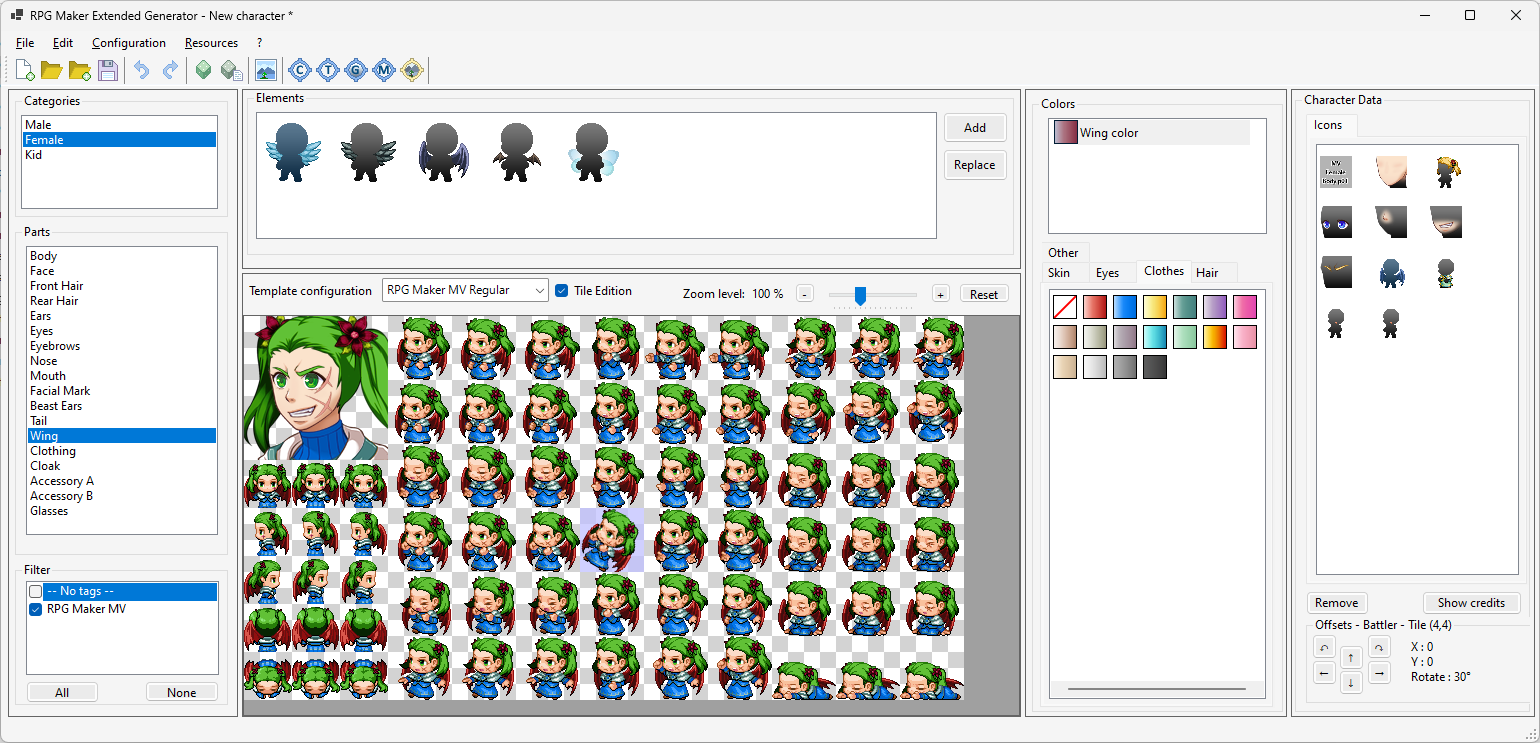Click the Add element button
This screenshot has height=743, width=1540.
click(x=975, y=128)
